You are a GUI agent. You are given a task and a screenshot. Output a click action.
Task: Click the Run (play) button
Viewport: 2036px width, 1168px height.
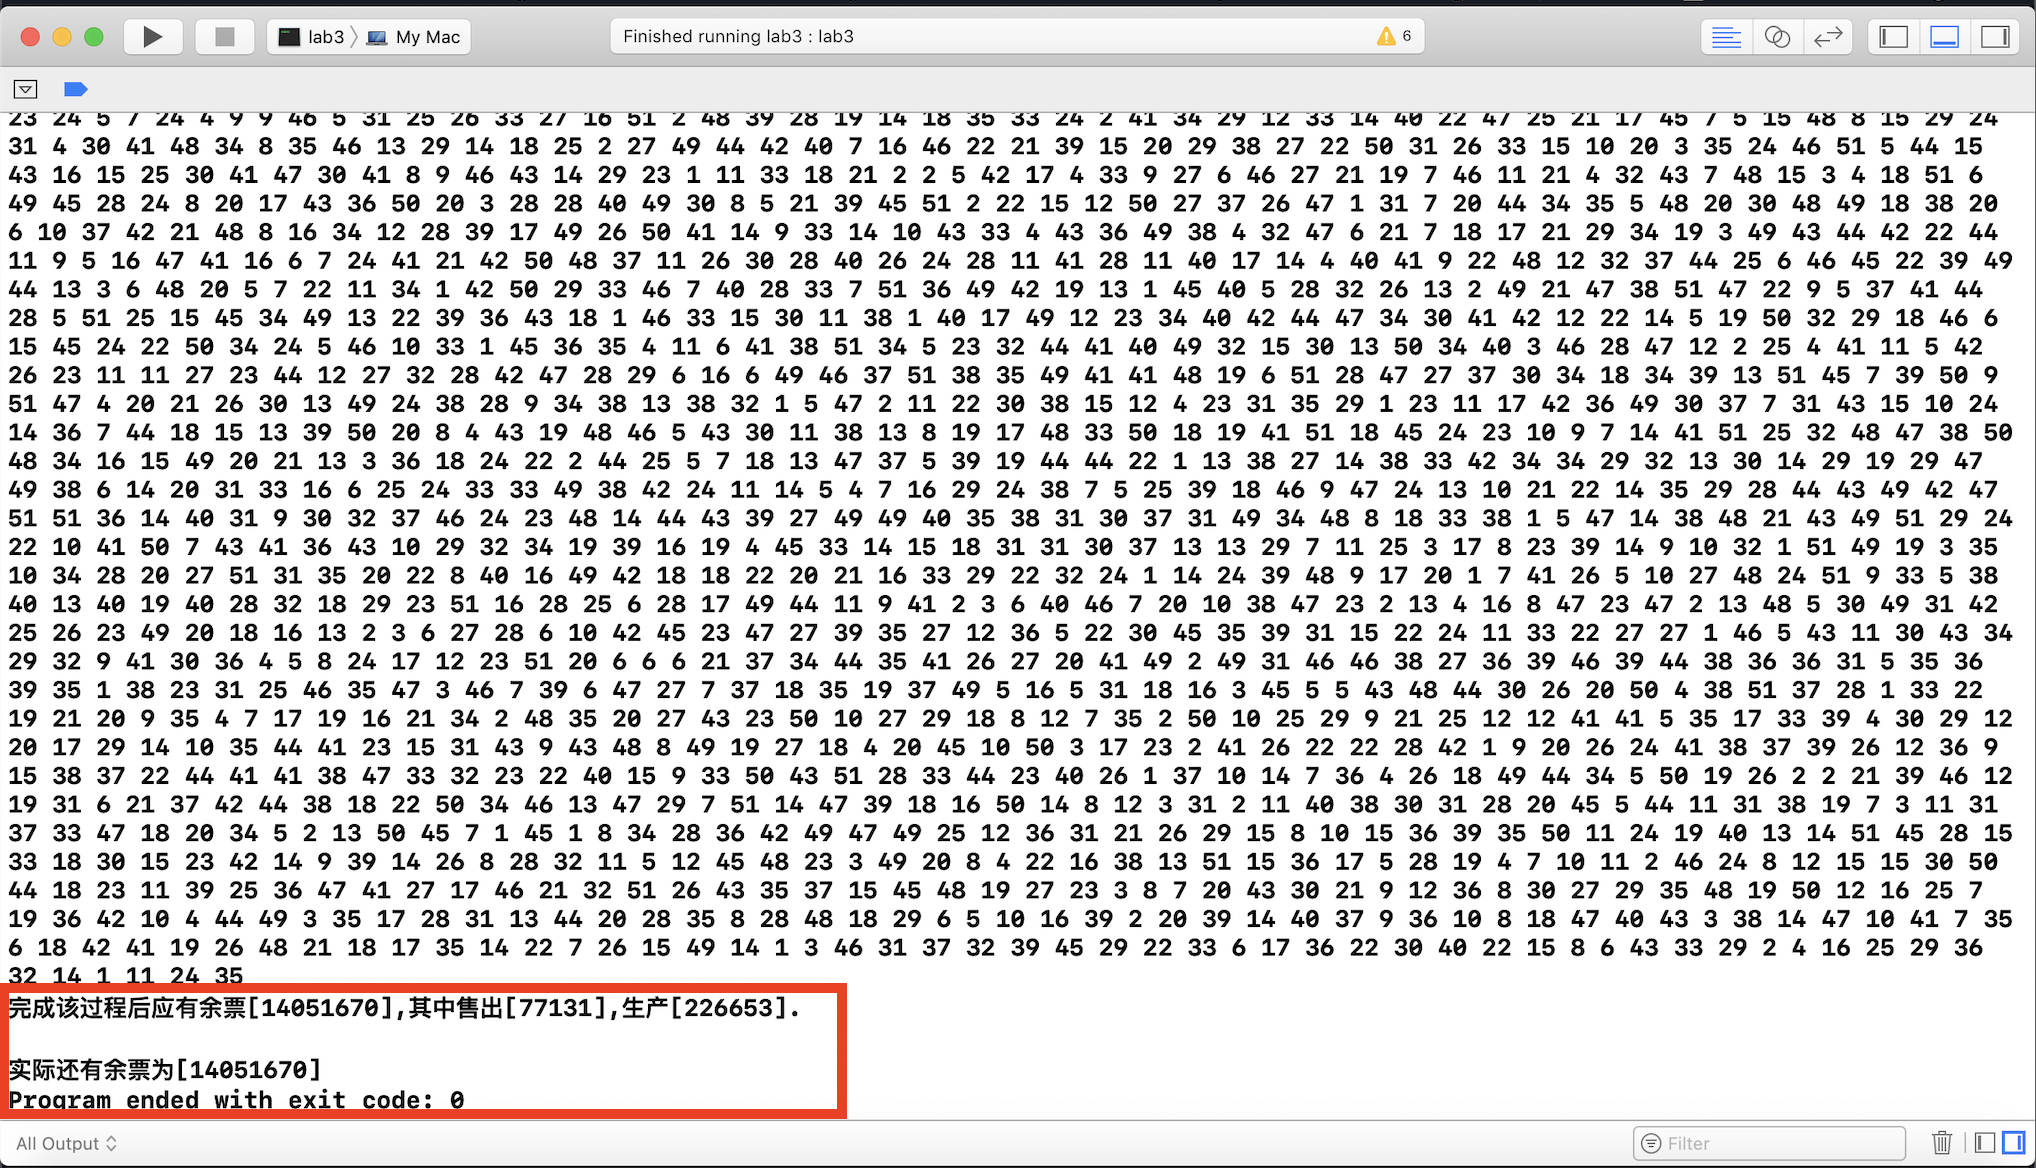click(x=152, y=37)
